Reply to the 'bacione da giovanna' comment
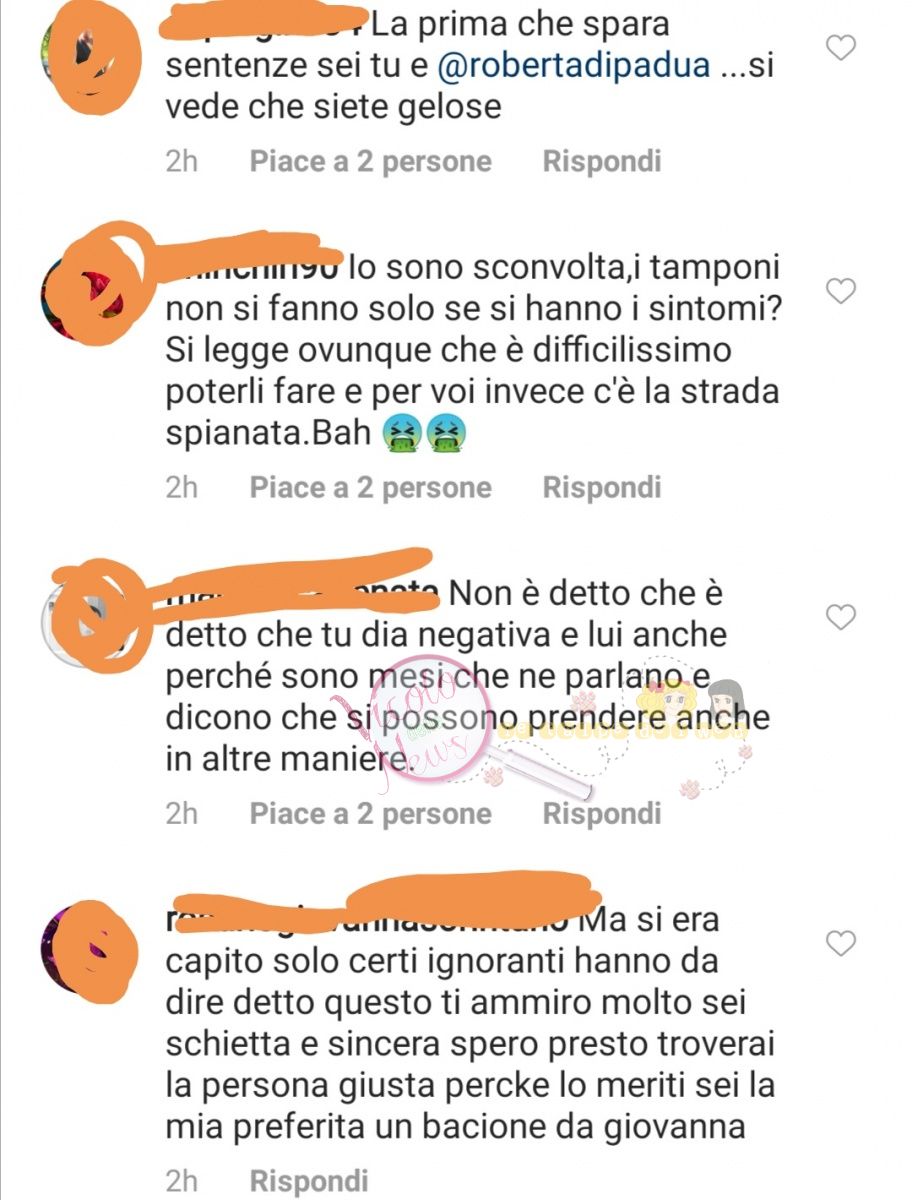This screenshot has width=912, height=1200. coord(309,1181)
